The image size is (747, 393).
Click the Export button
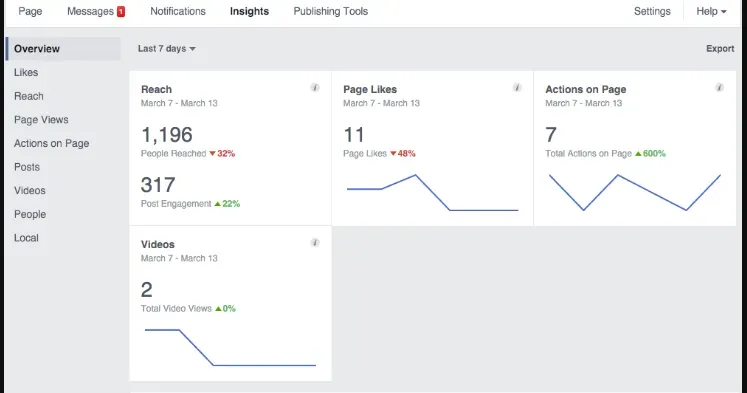point(720,49)
